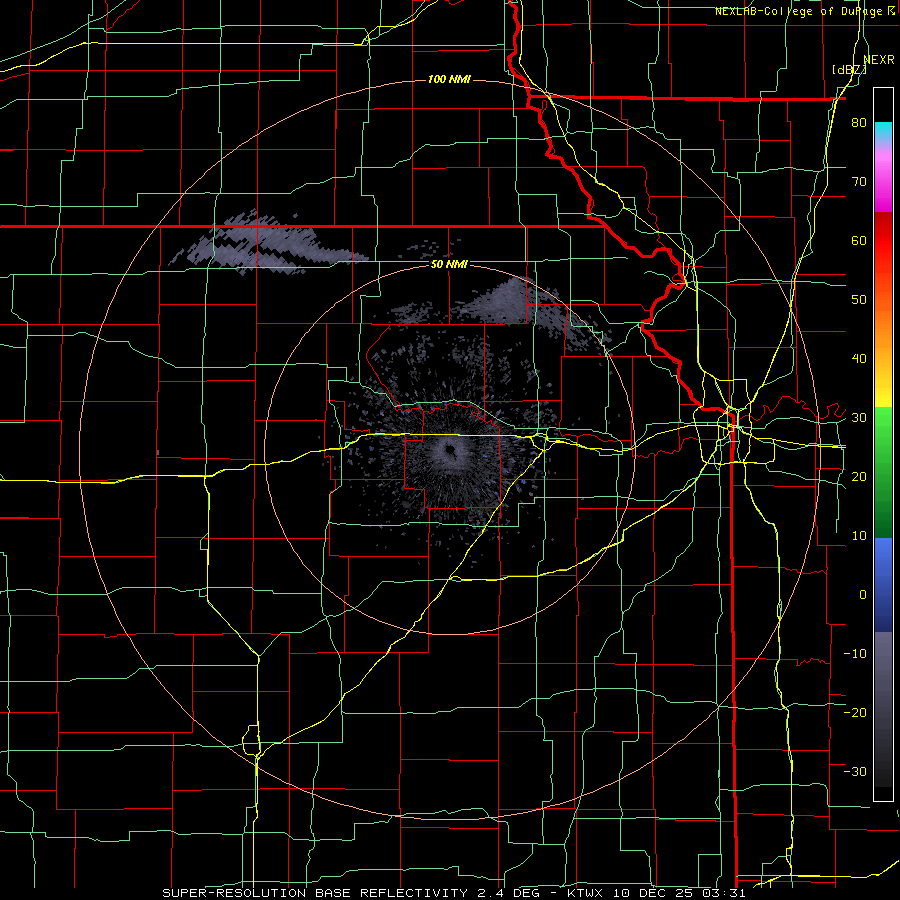Click the [dBZ] units label

[849, 70]
